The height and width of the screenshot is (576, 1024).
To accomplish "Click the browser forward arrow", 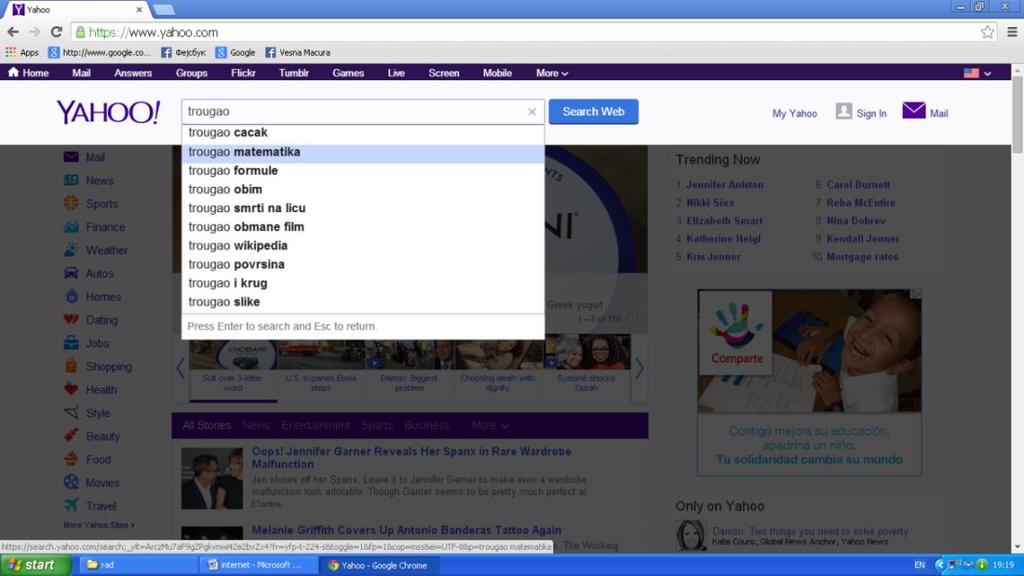I will [x=35, y=32].
